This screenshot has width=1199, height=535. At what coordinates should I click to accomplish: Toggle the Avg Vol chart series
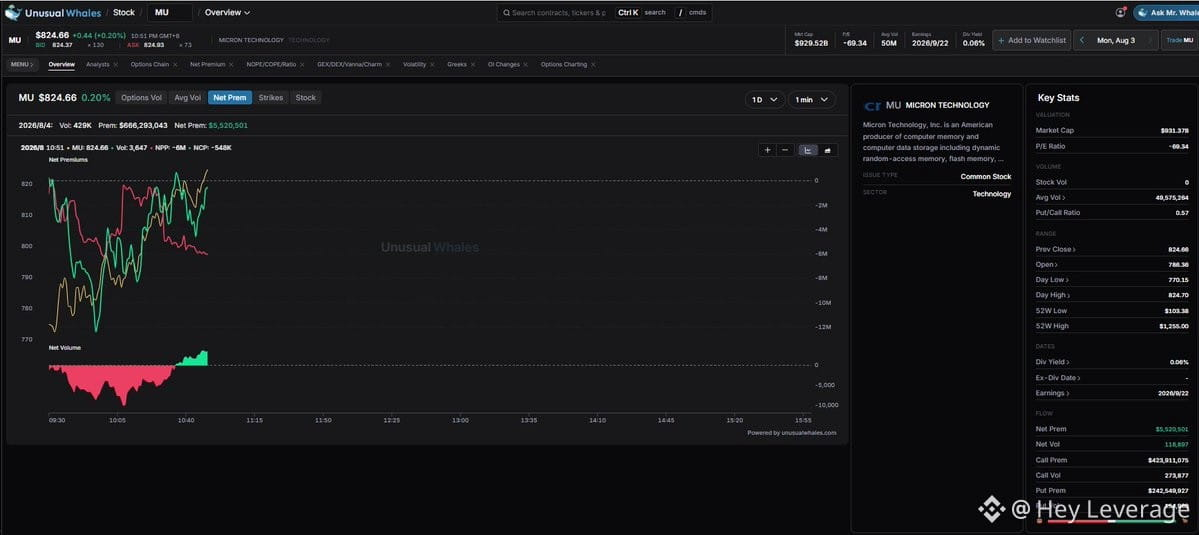click(x=187, y=98)
